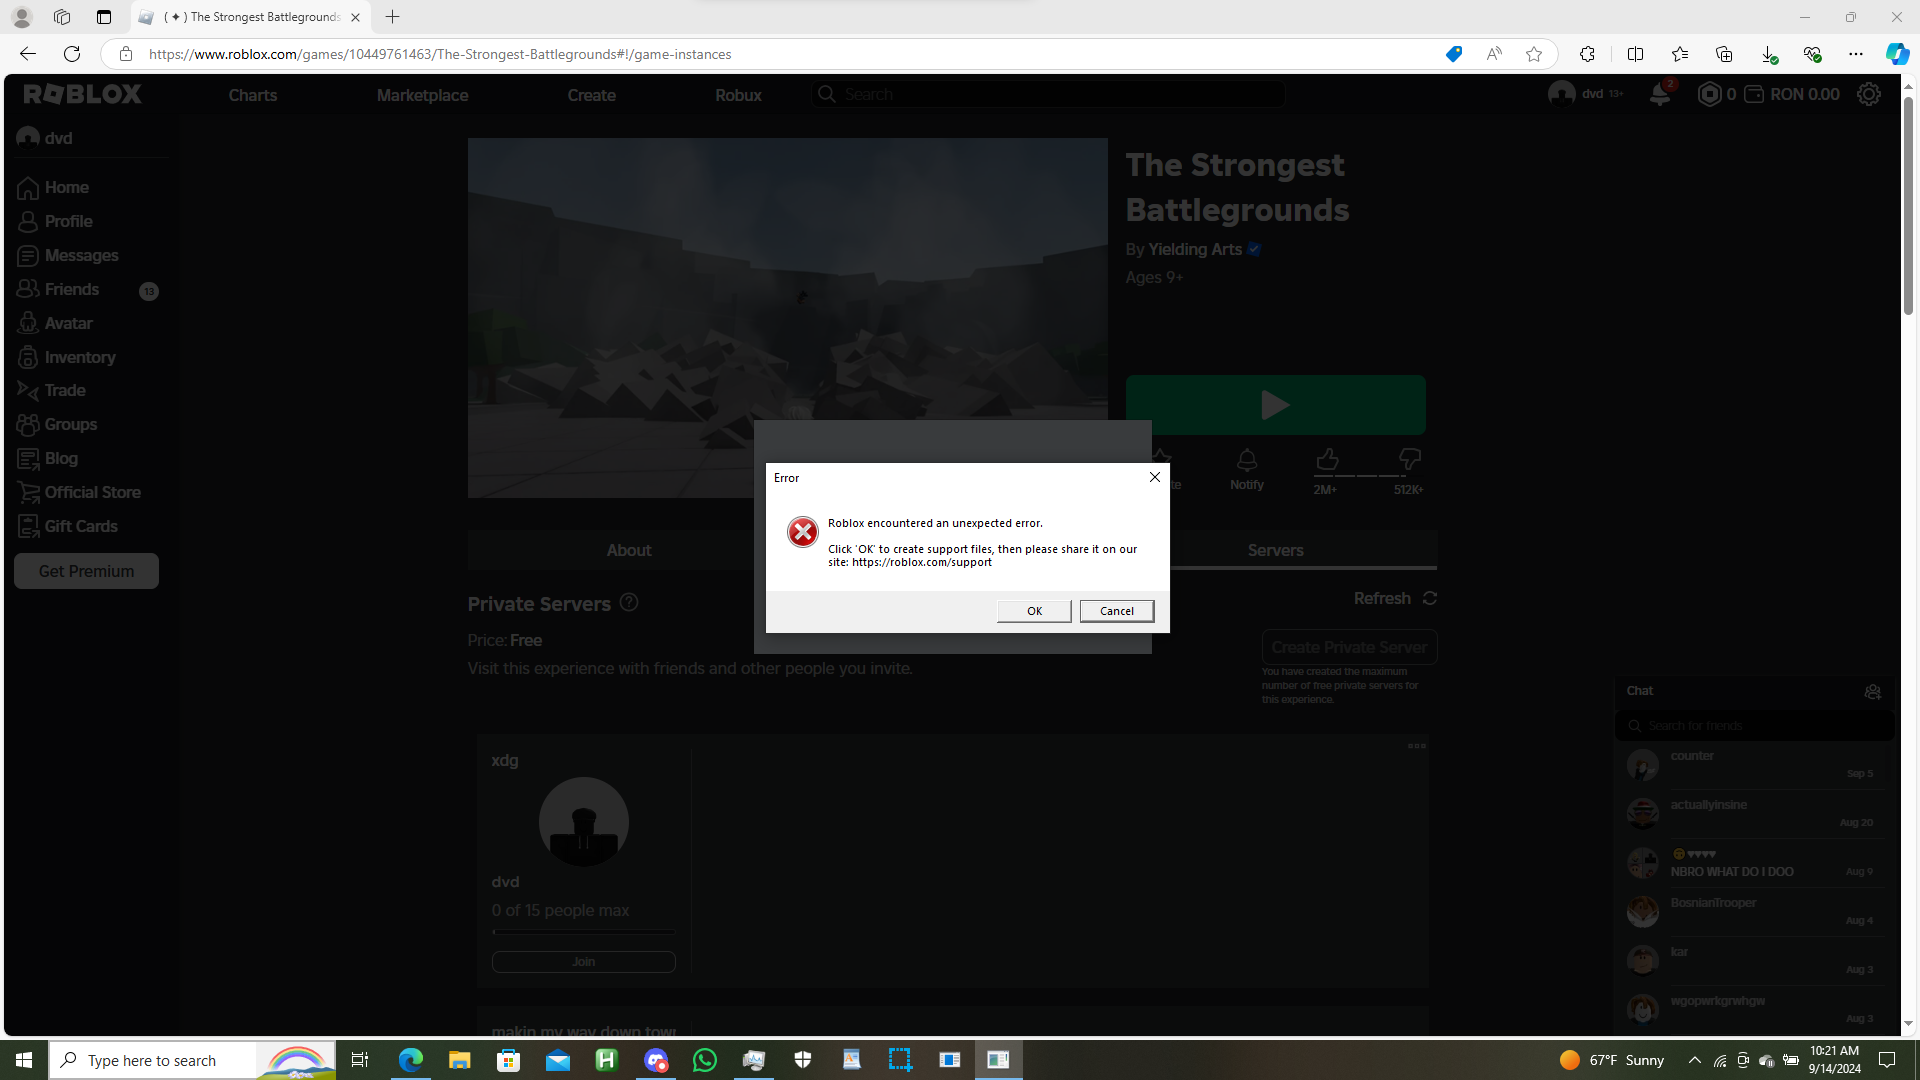This screenshot has width=1920, height=1080.
Task: Click the Roblox search field
Action: [1050, 94]
